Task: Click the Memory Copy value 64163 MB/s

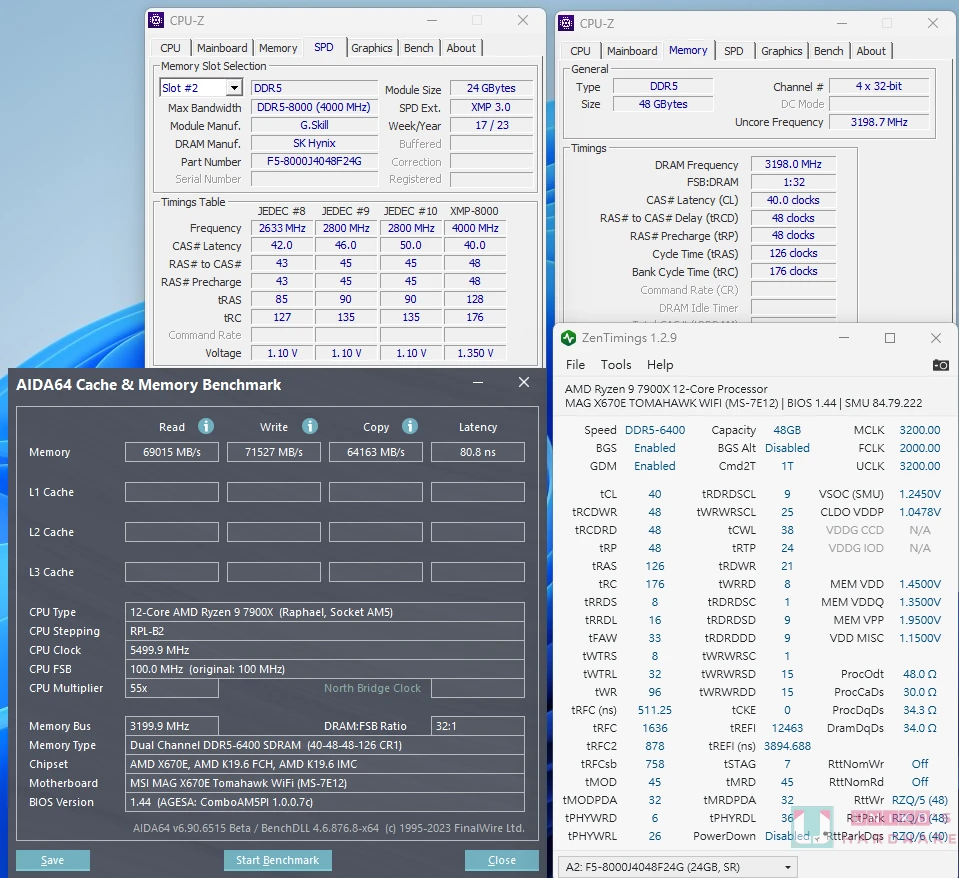Action: (376, 452)
